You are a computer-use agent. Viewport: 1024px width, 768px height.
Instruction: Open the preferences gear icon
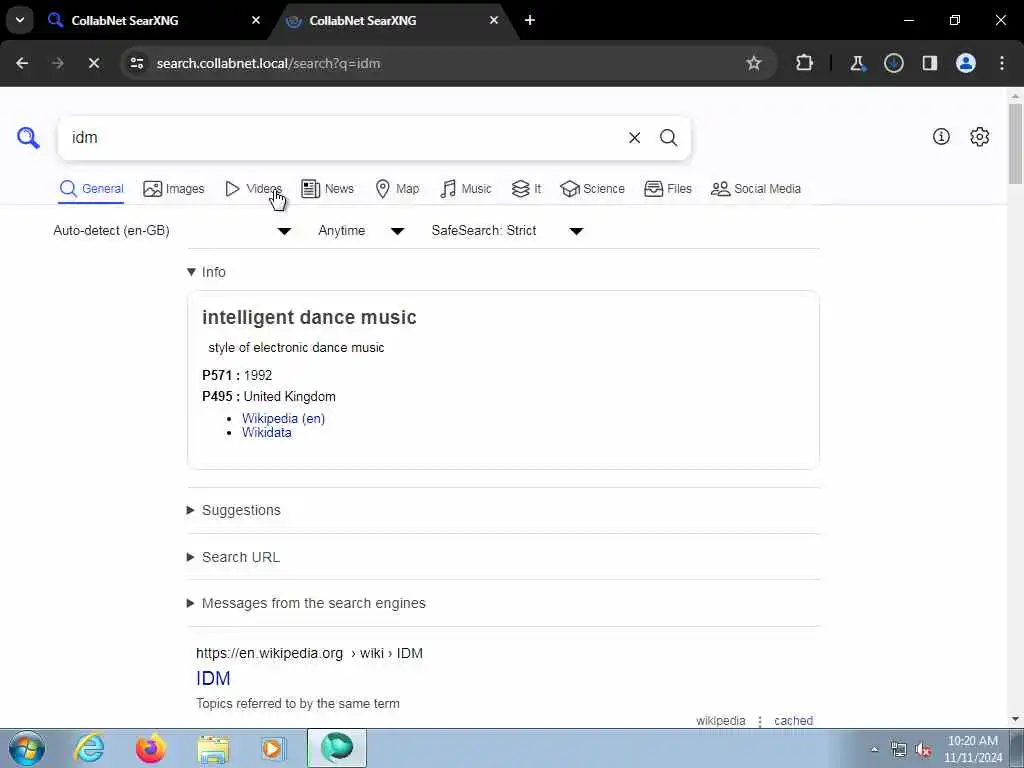click(980, 136)
